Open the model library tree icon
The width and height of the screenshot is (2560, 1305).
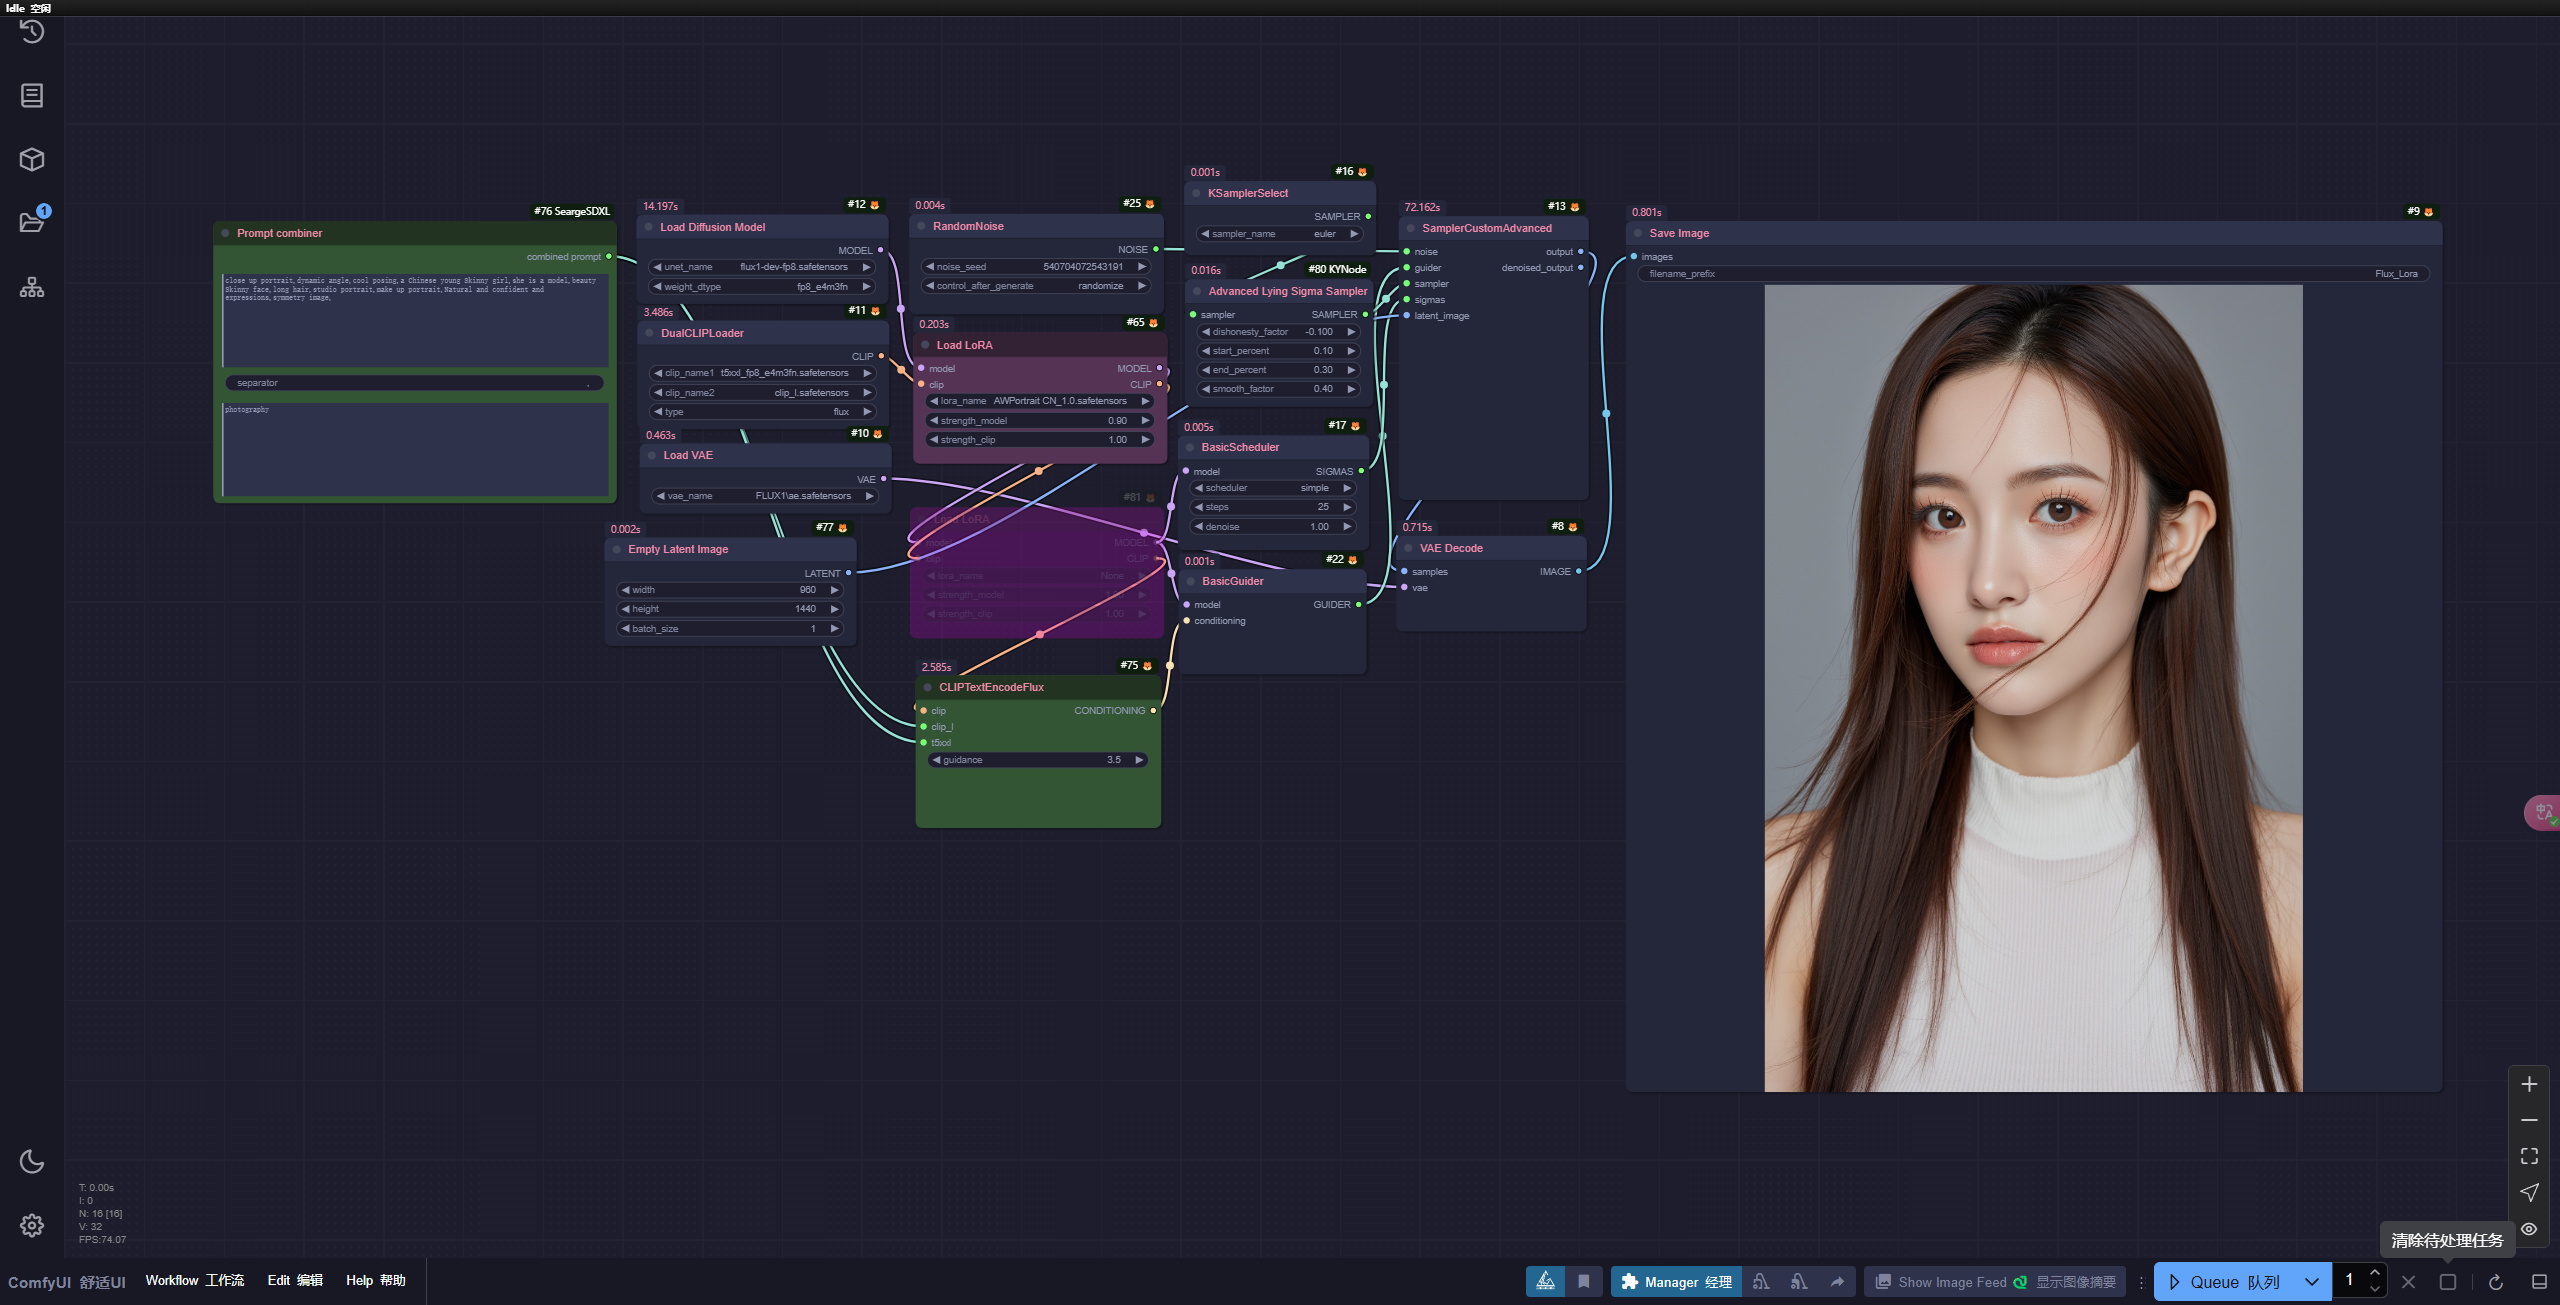tap(32, 288)
